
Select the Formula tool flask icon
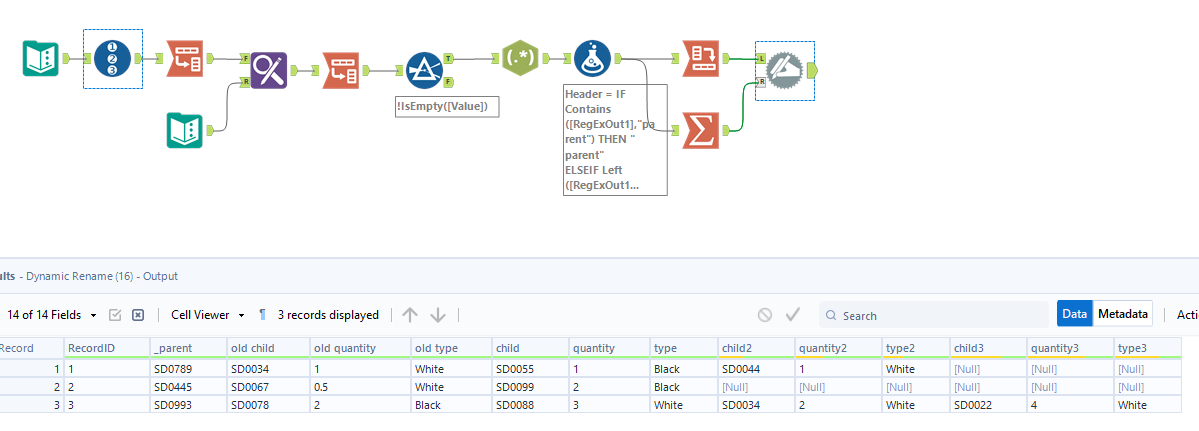click(593, 58)
